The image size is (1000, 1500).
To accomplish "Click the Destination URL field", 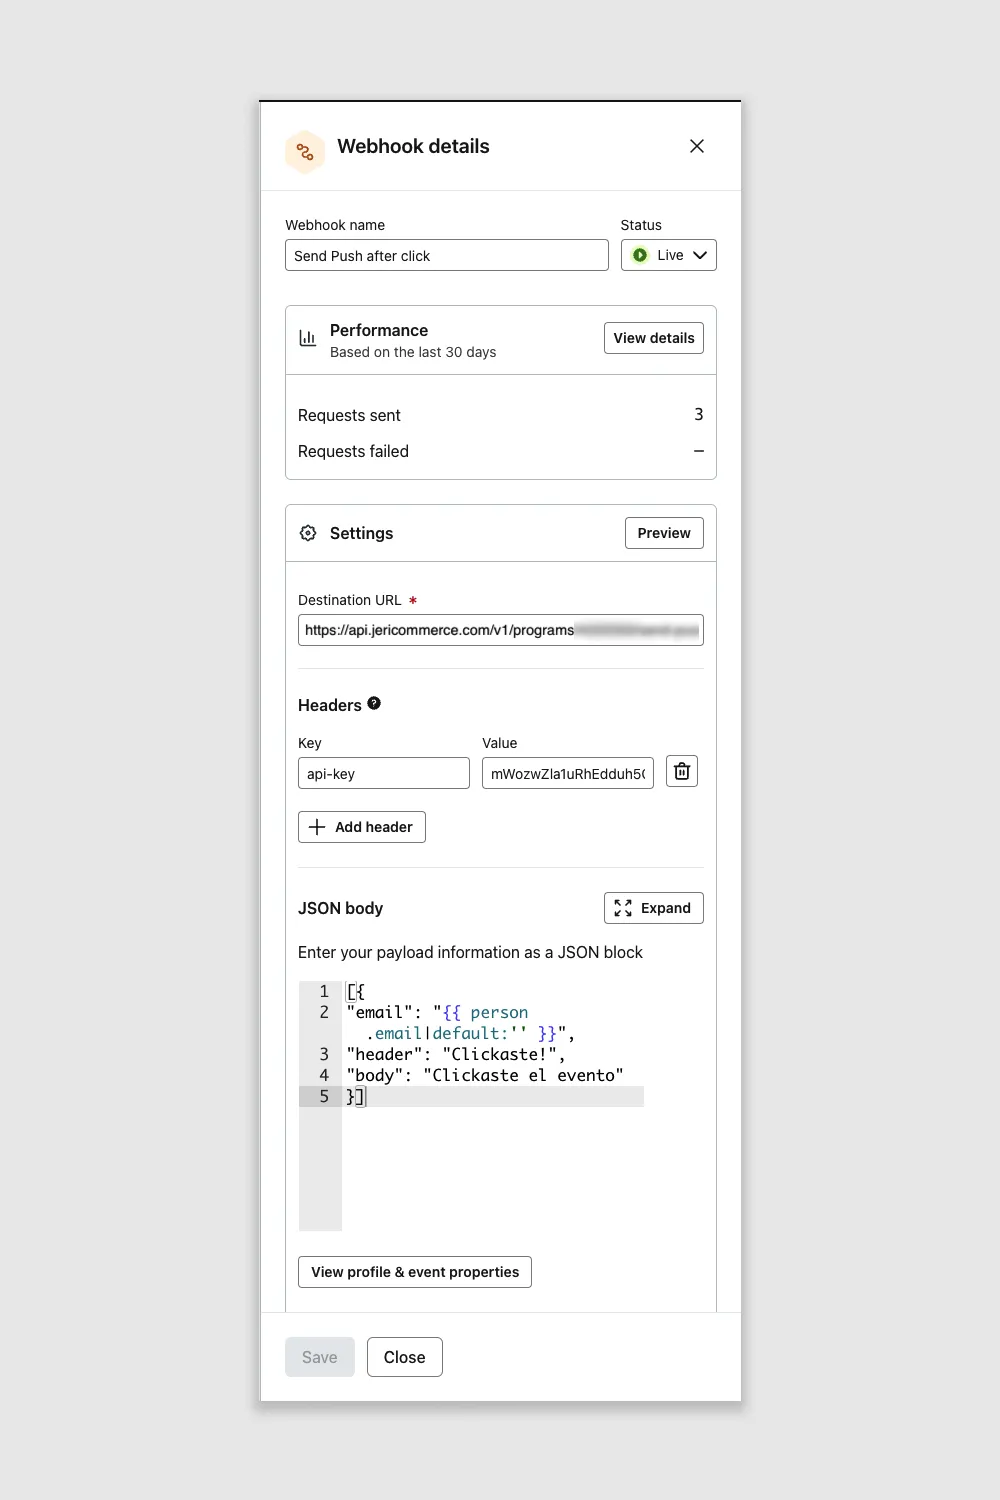I will tap(500, 630).
